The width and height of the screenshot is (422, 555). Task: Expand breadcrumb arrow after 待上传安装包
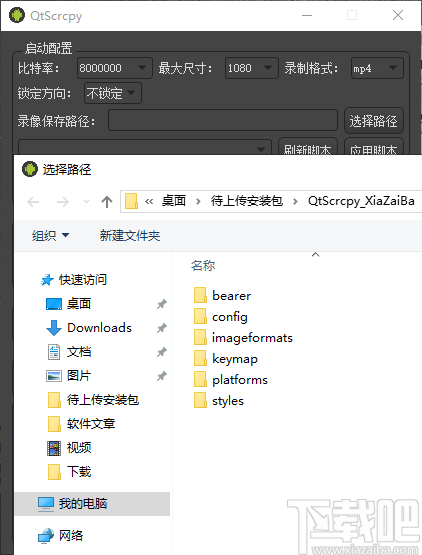pyautogui.click(x=295, y=201)
